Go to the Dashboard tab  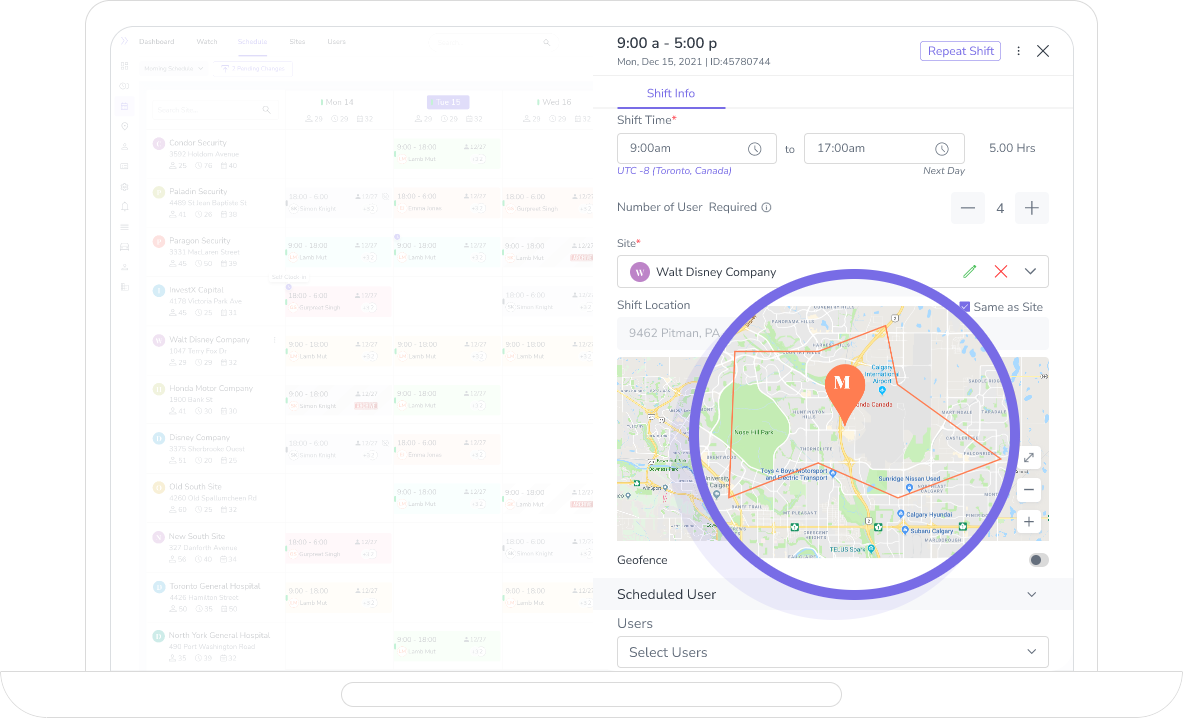point(156,42)
